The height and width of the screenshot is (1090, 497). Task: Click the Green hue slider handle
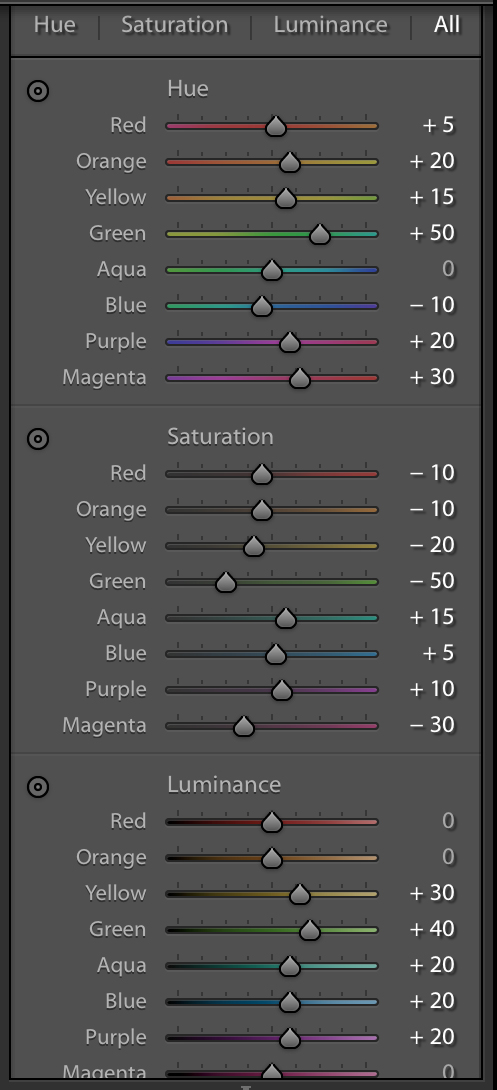click(x=320, y=234)
